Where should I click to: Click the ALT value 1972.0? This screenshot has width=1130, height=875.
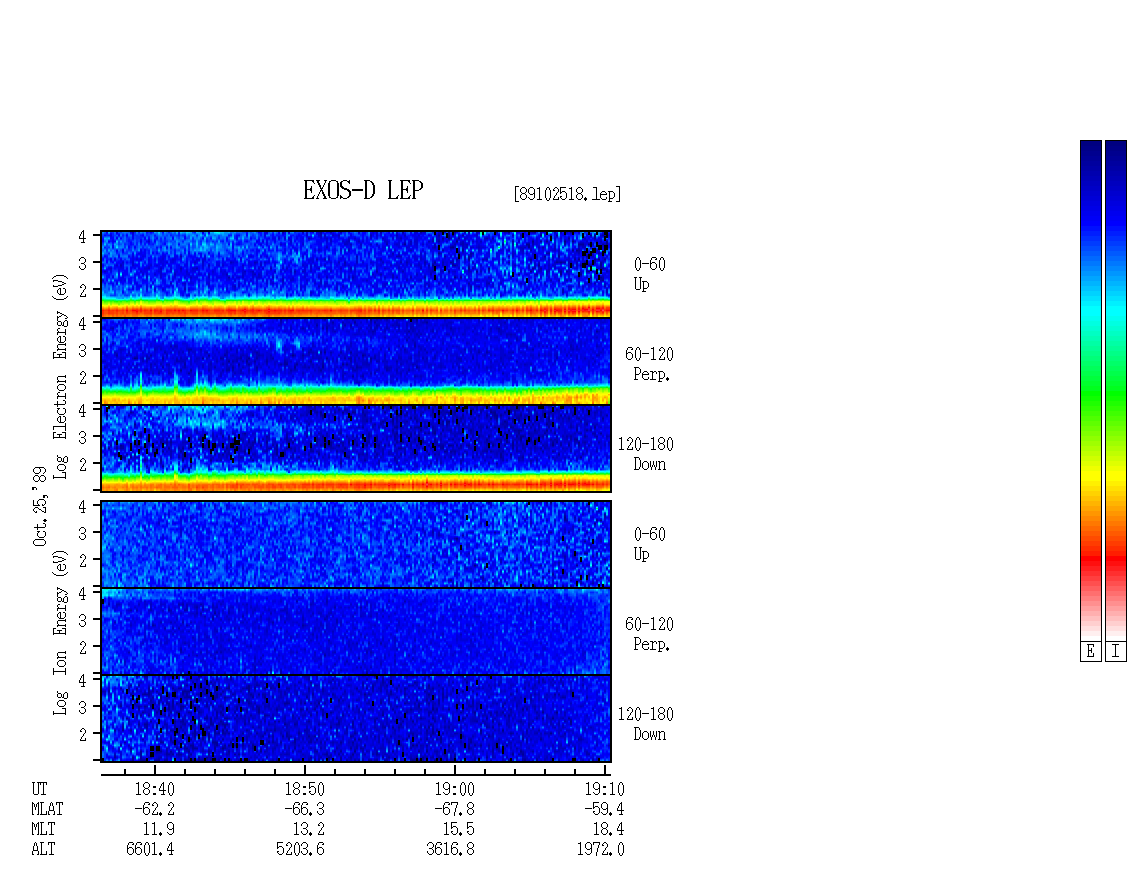600,850
